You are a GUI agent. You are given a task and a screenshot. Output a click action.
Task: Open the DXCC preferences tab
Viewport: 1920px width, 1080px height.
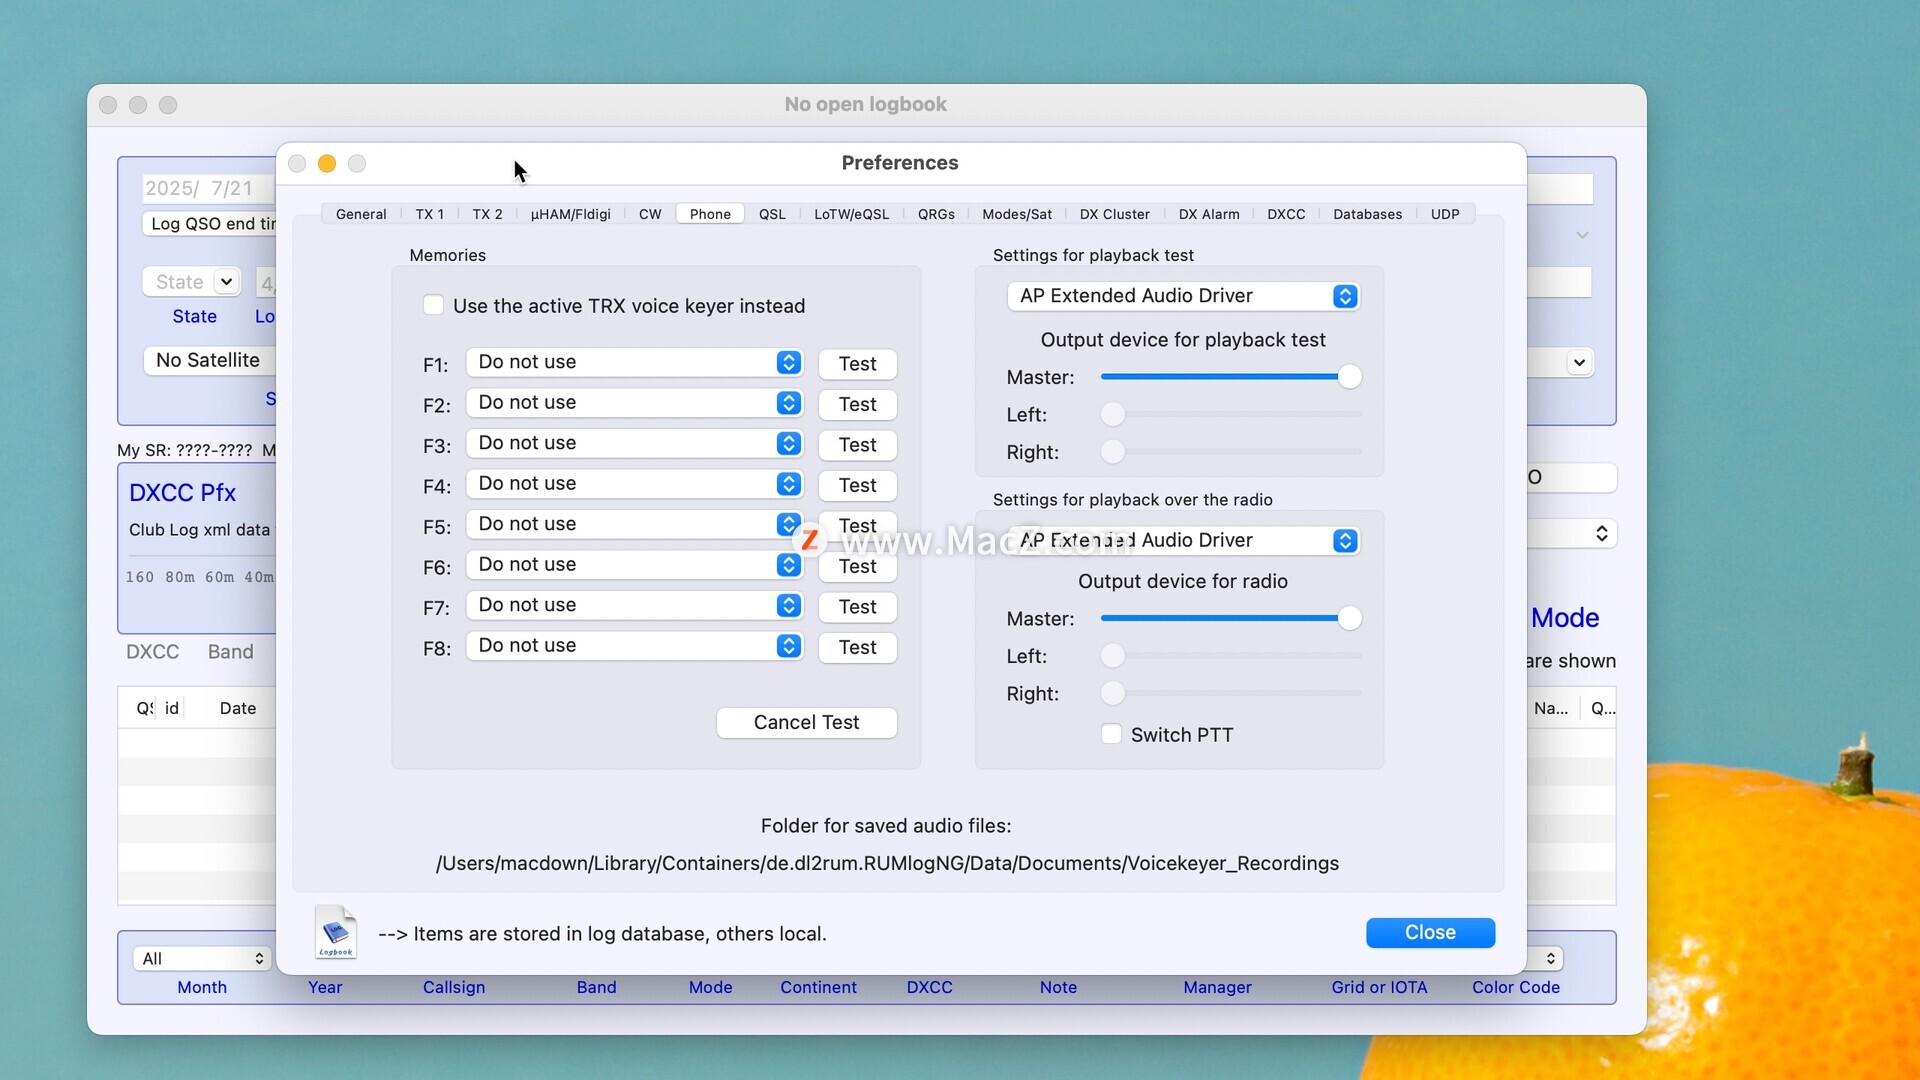(1286, 214)
